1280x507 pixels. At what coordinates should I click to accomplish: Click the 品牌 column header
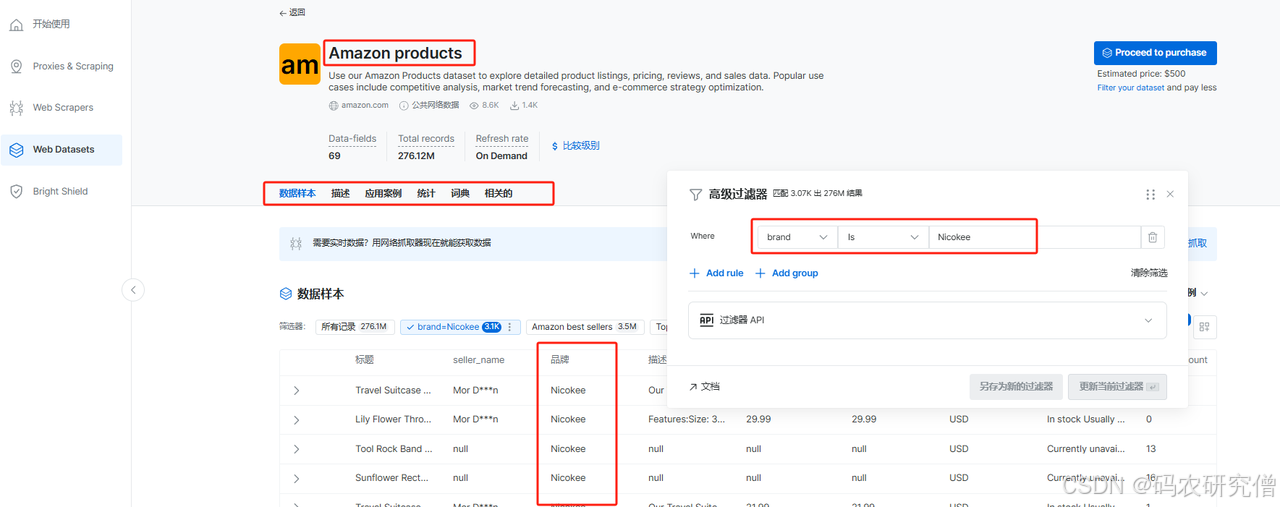coord(560,360)
